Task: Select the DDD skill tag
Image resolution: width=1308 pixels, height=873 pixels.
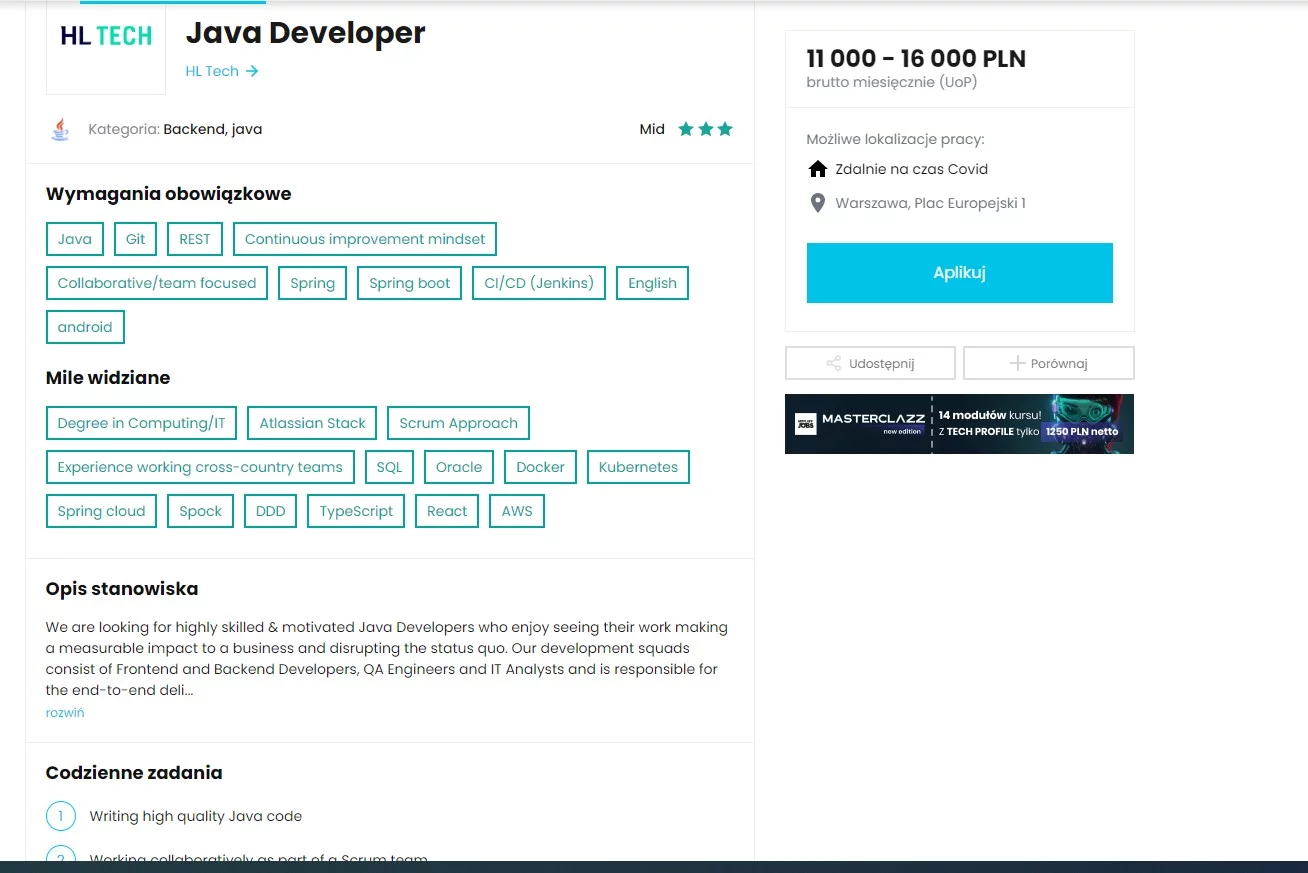Action: (x=271, y=511)
